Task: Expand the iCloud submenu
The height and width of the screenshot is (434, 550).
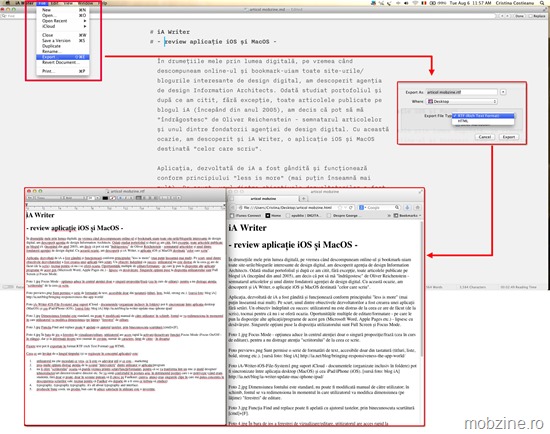Action: point(63,26)
